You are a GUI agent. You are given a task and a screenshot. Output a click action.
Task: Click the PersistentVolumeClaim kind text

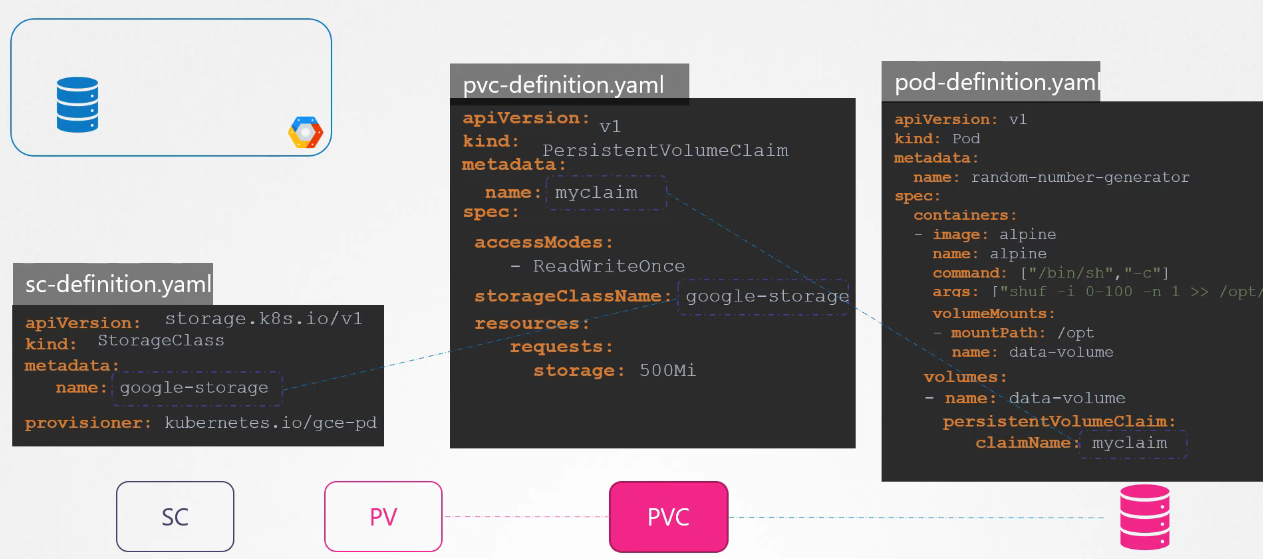pos(665,151)
